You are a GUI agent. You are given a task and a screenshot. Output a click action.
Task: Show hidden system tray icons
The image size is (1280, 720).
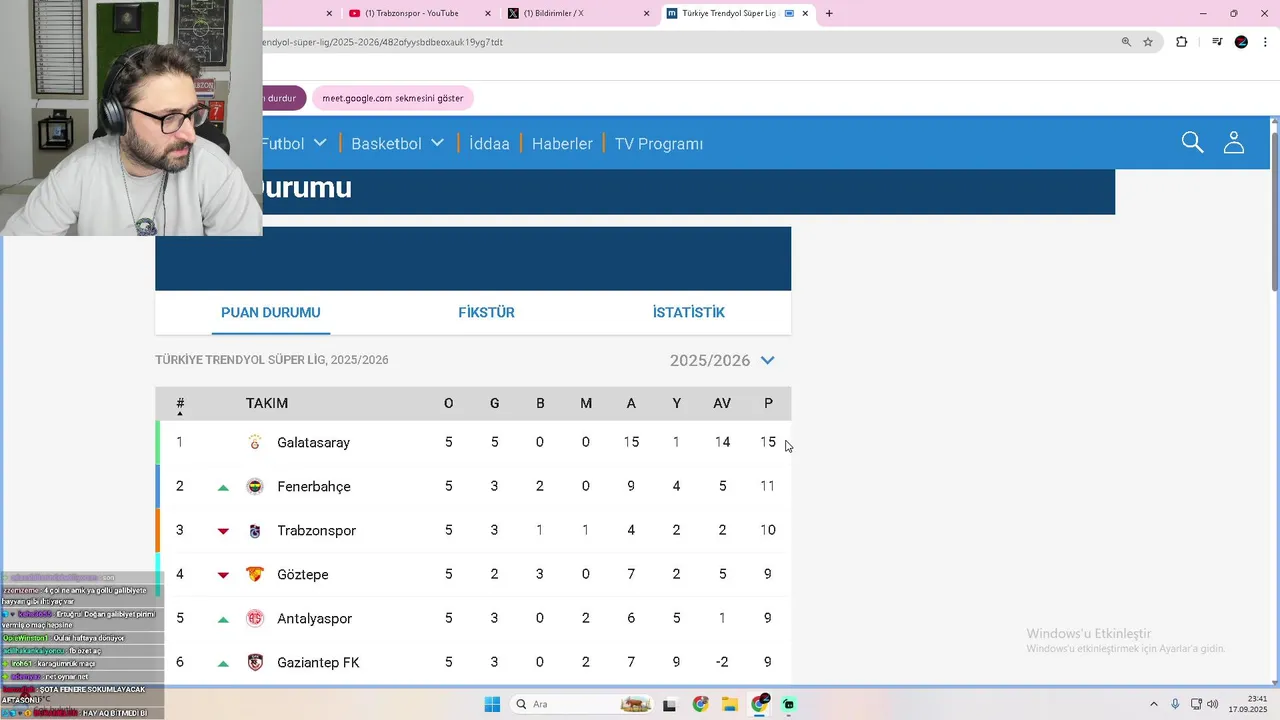pos(1153,704)
